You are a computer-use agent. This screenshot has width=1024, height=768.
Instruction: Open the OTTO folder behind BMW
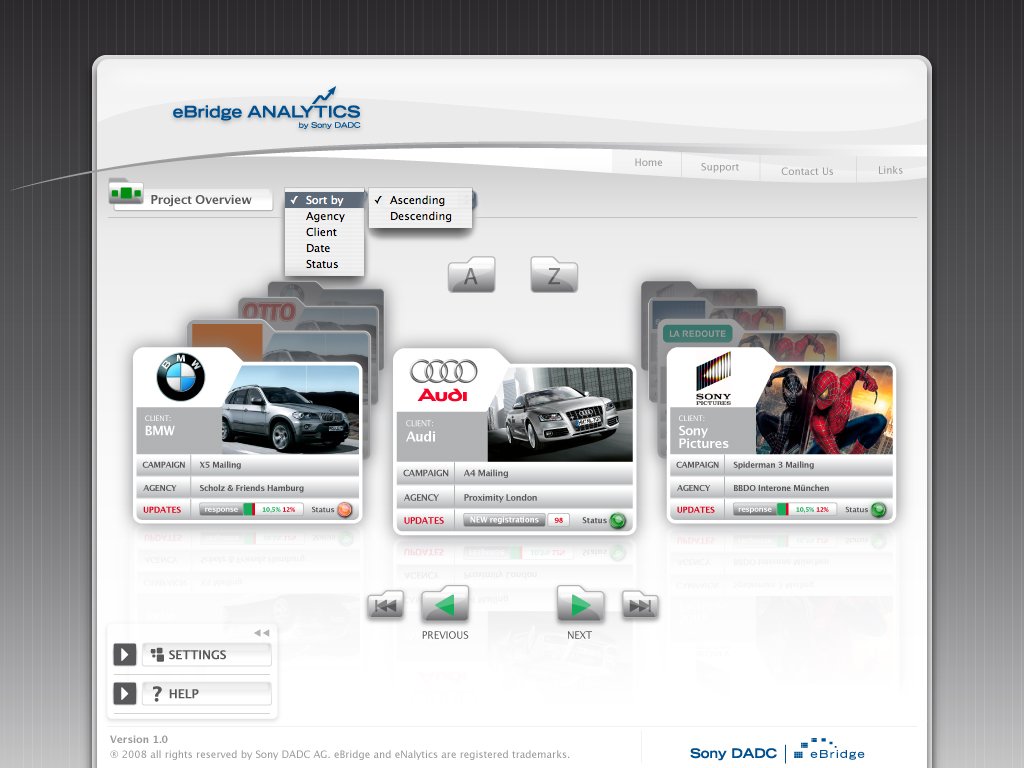coord(269,312)
